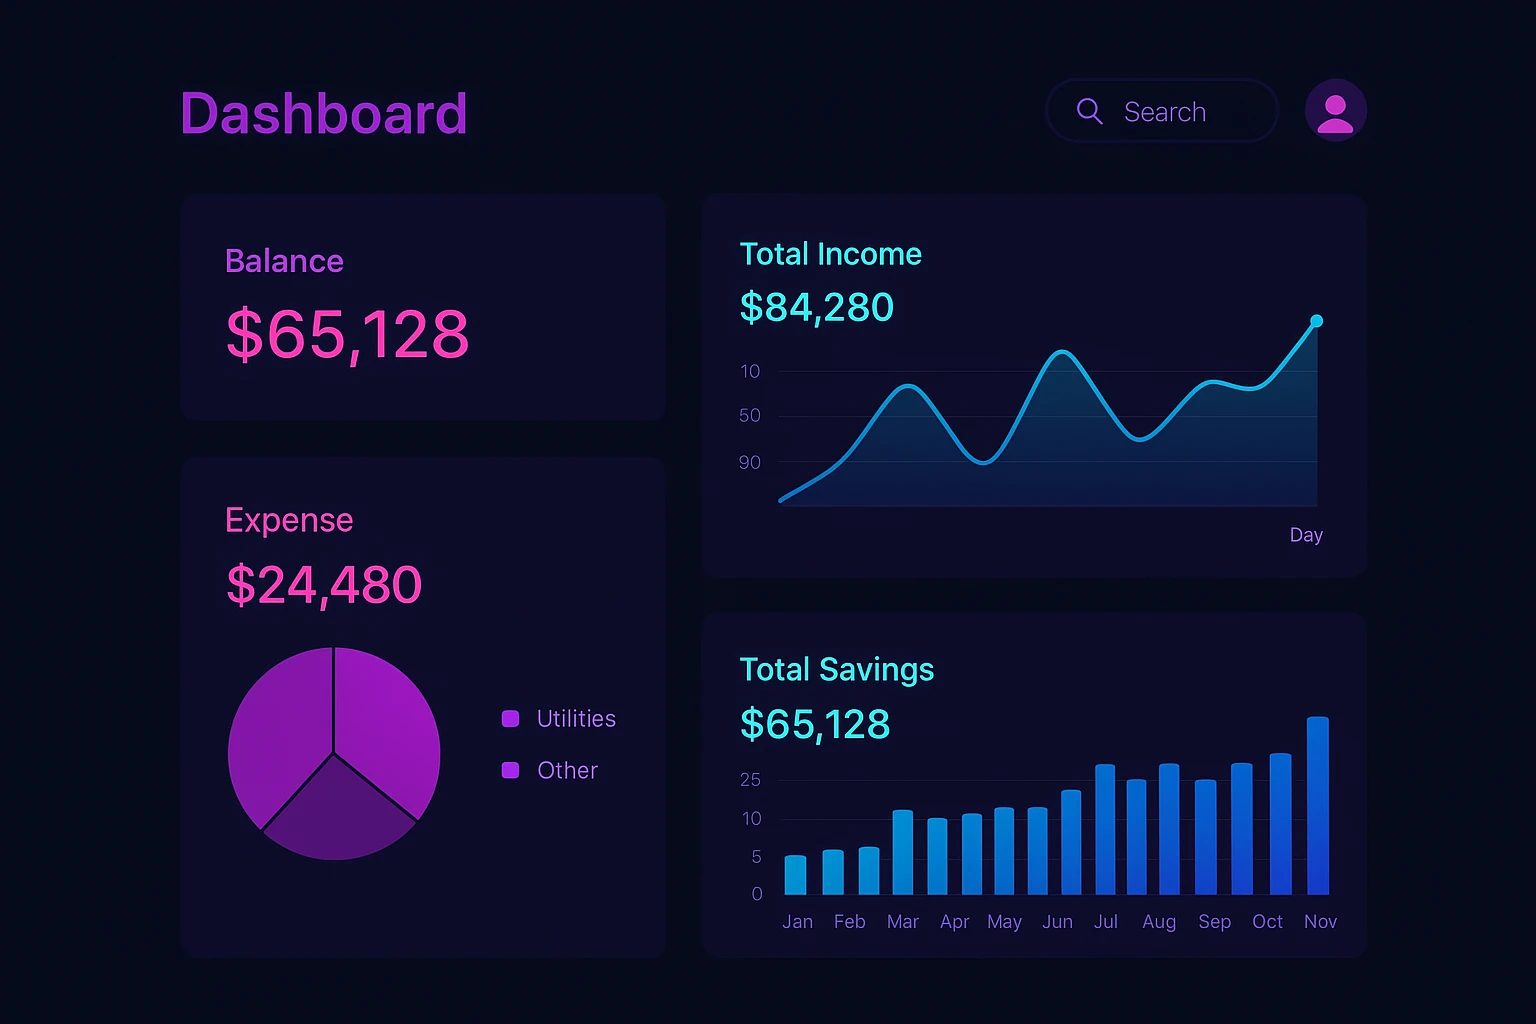This screenshot has height=1024, width=1536.
Task: Click the darkest bottom slice of pie chart
Action: [x=337, y=815]
